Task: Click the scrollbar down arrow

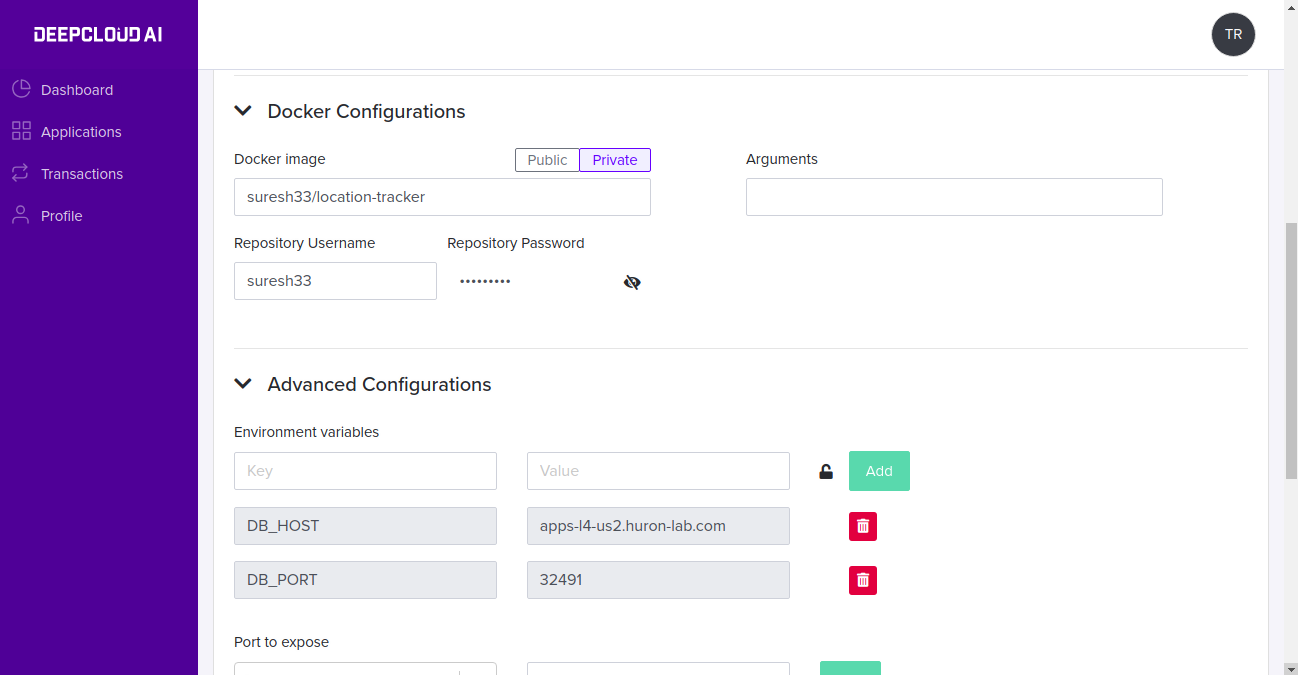Action: [x=1290, y=667]
